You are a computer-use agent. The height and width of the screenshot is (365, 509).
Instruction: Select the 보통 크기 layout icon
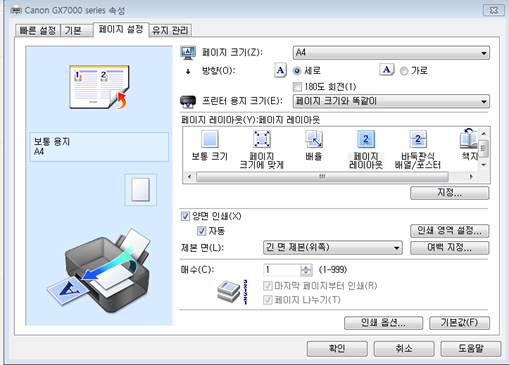pos(210,139)
